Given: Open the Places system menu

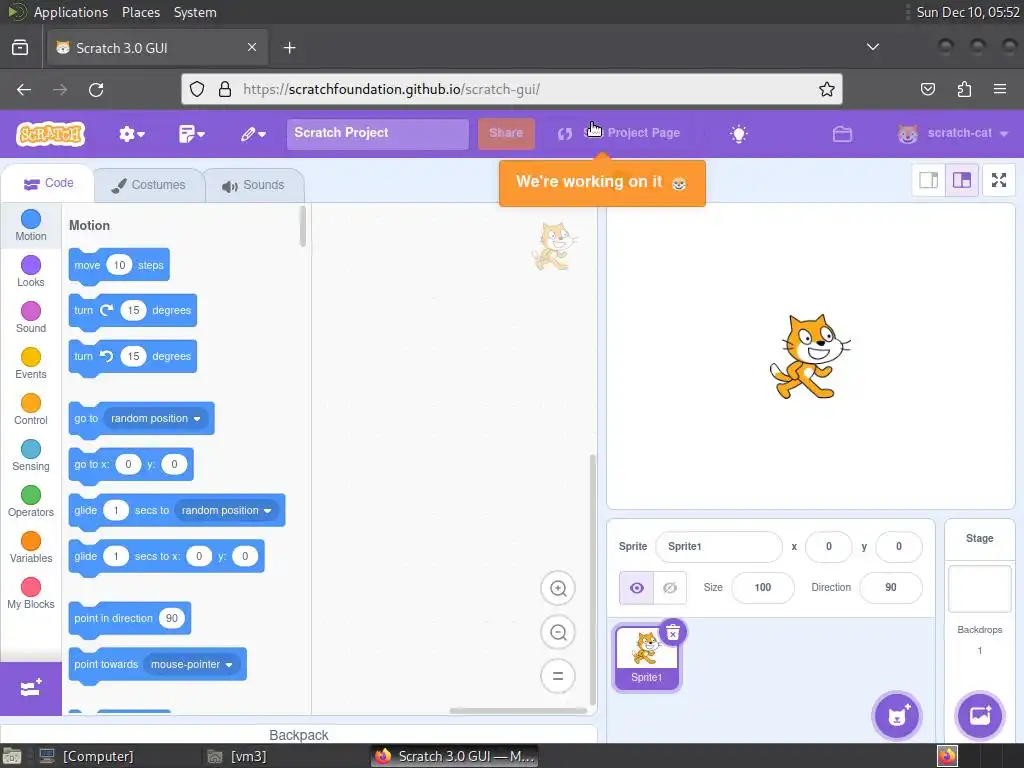Looking at the screenshot, I should [x=140, y=12].
